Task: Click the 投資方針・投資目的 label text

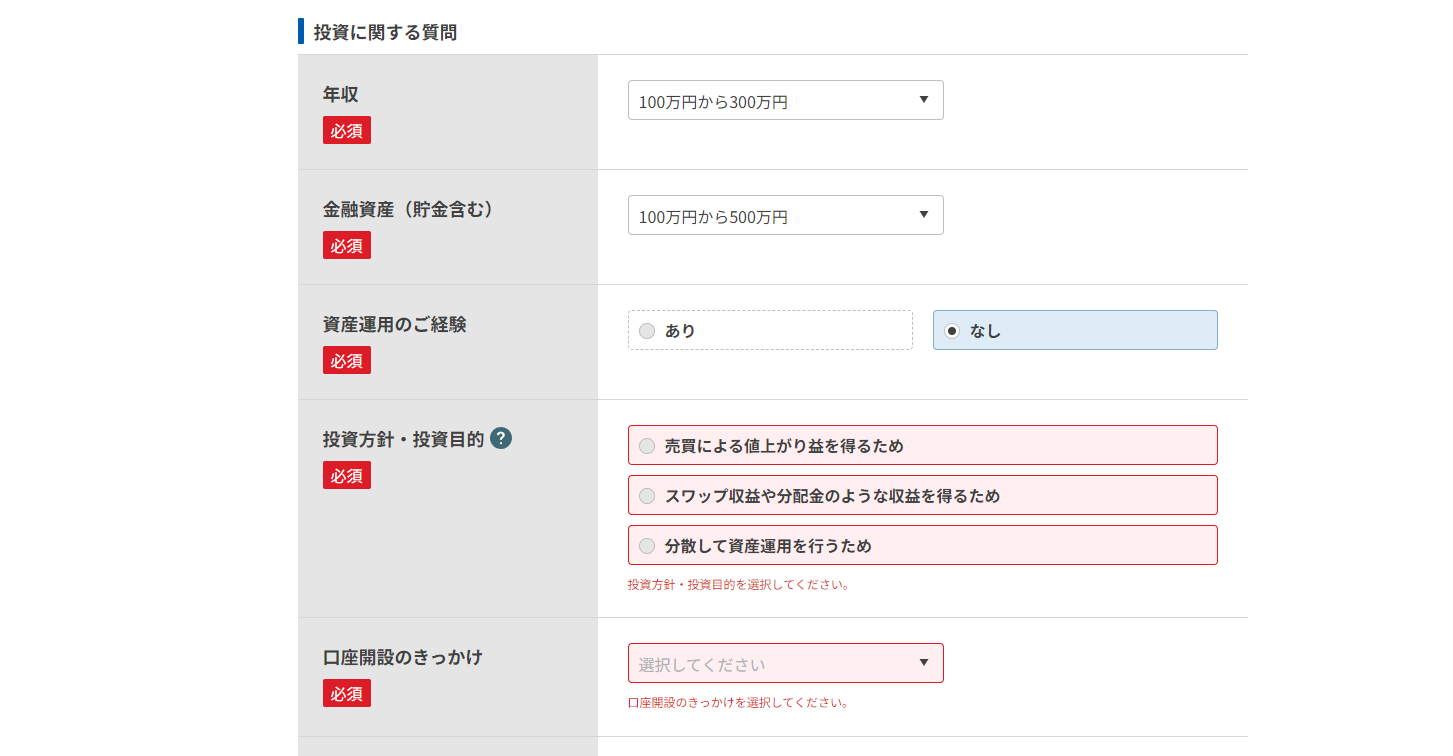Action: click(x=403, y=439)
